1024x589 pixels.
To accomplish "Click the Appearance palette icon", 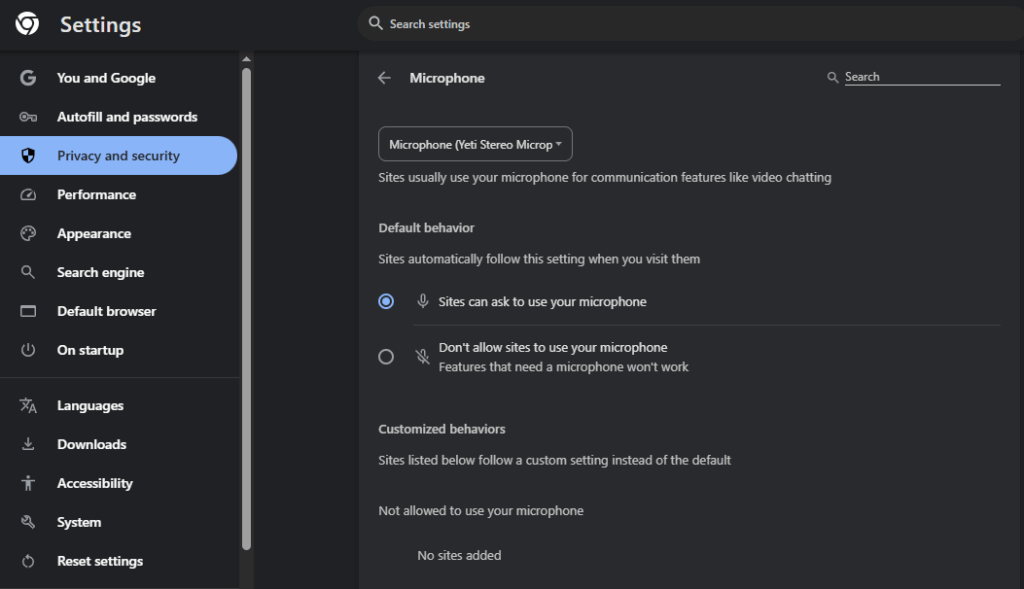I will pyautogui.click(x=28, y=233).
